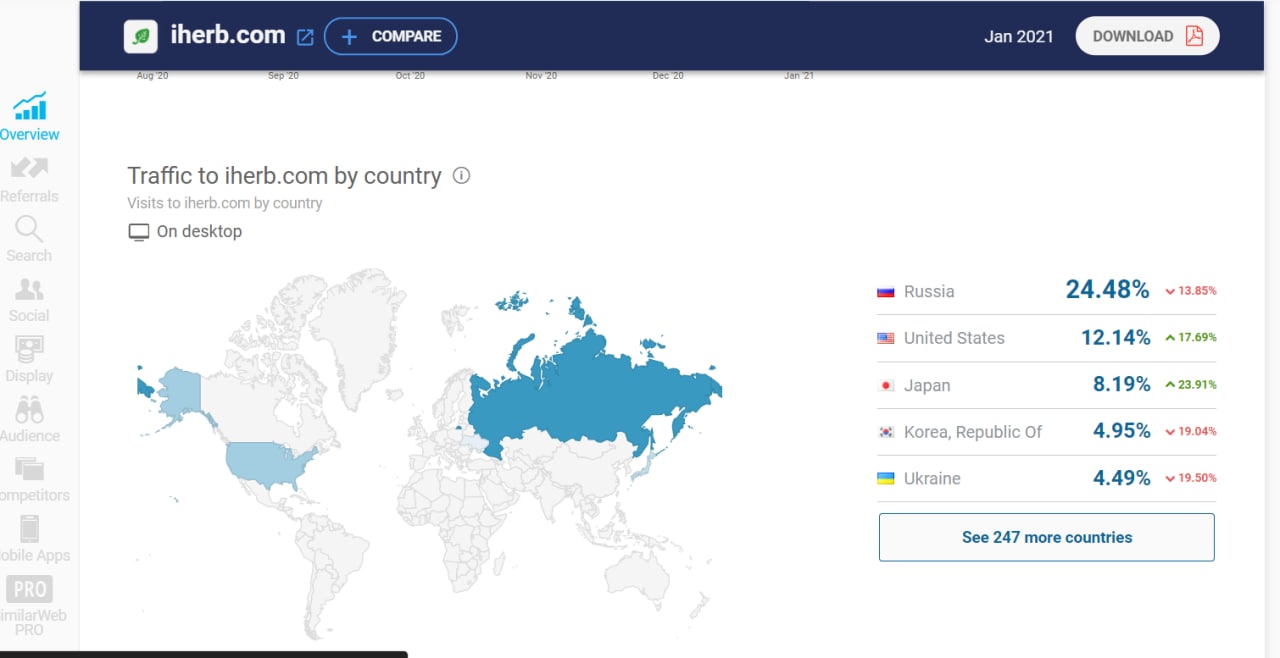This screenshot has width=1280, height=658.
Task: Click the Russia flag icon
Action: pyautogui.click(x=886, y=292)
